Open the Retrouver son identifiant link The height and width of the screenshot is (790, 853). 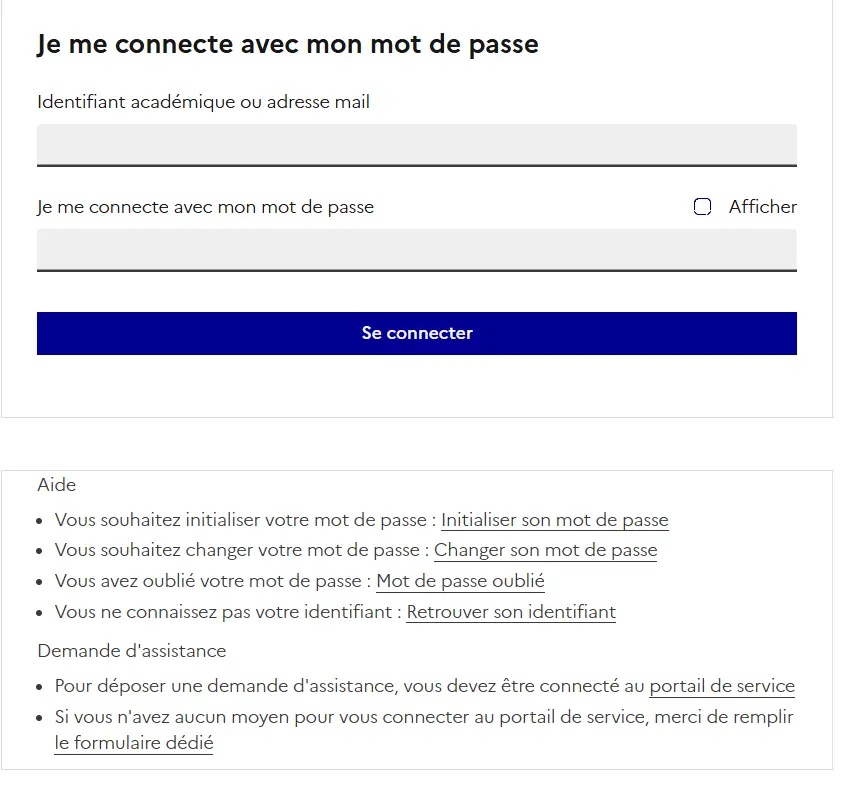tap(510, 612)
